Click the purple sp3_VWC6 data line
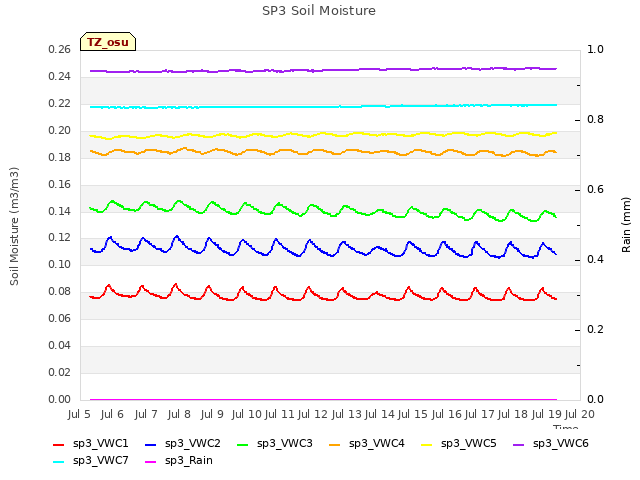Image resolution: width=640 pixels, height=480 pixels. click(x=322, y=70)
